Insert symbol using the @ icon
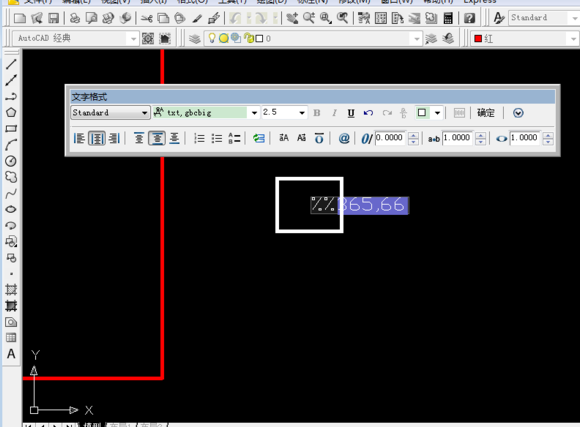The height and width of the screenshot is (427, 580). point(344,138)
